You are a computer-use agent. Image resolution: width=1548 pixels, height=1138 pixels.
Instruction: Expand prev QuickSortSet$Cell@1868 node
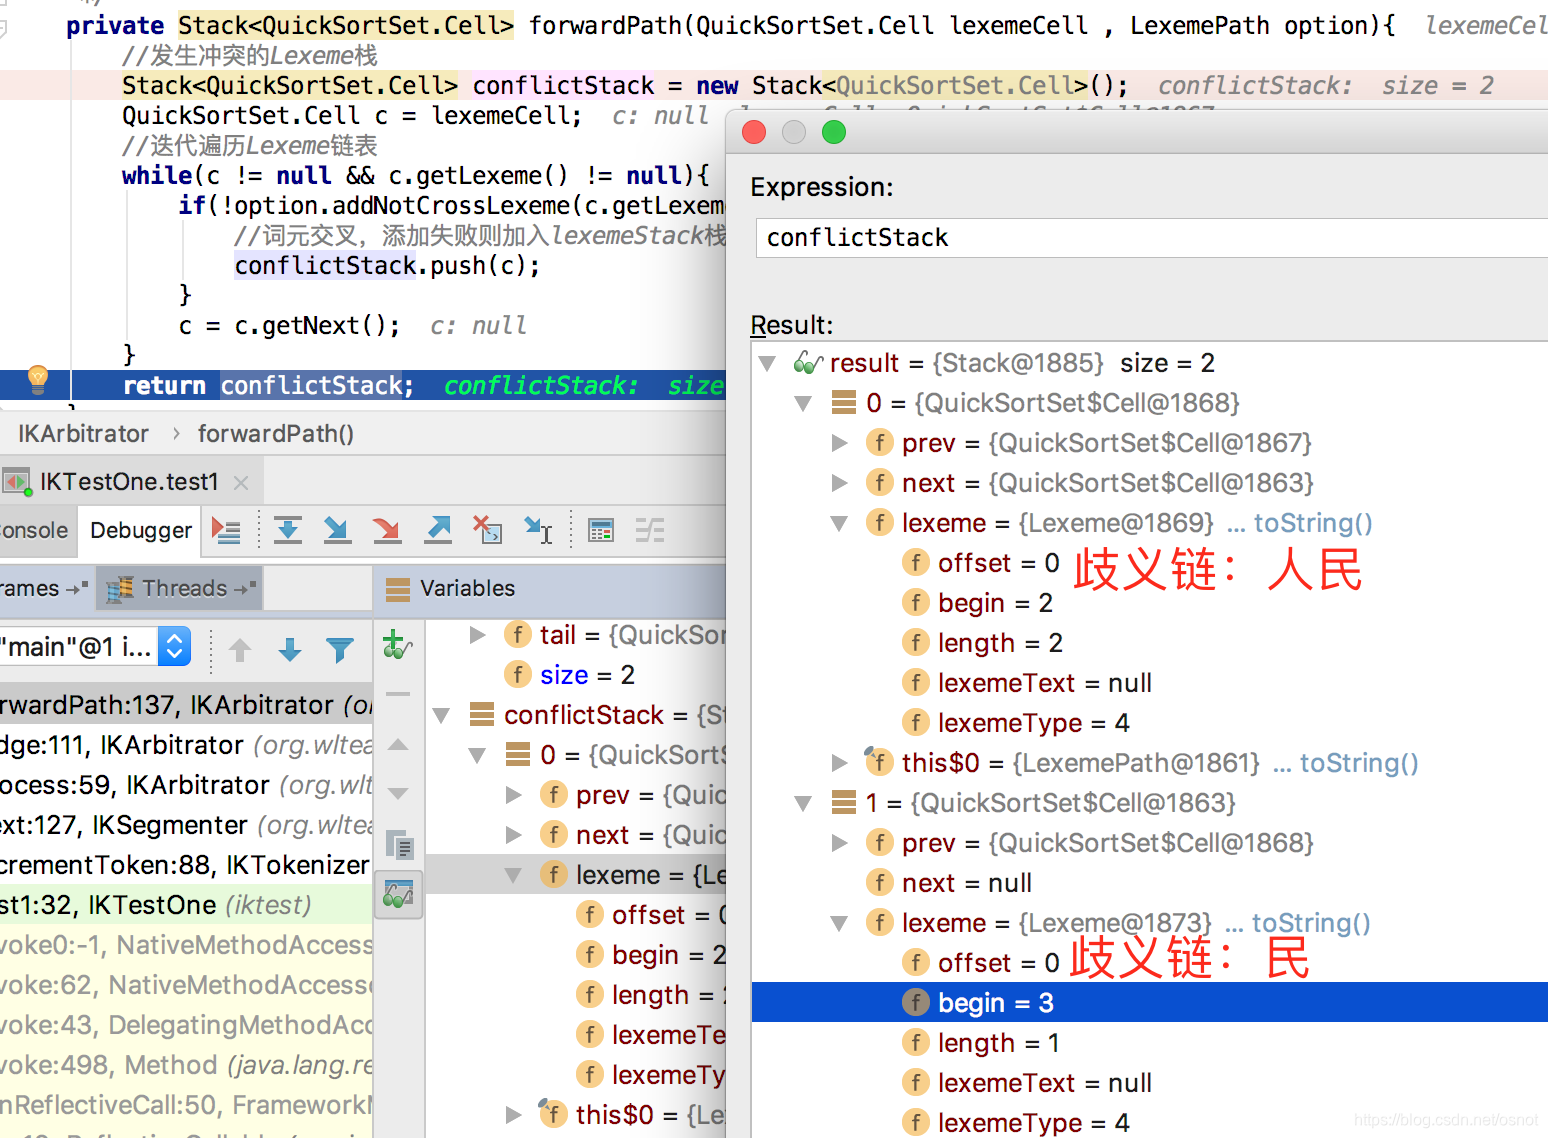839,843
